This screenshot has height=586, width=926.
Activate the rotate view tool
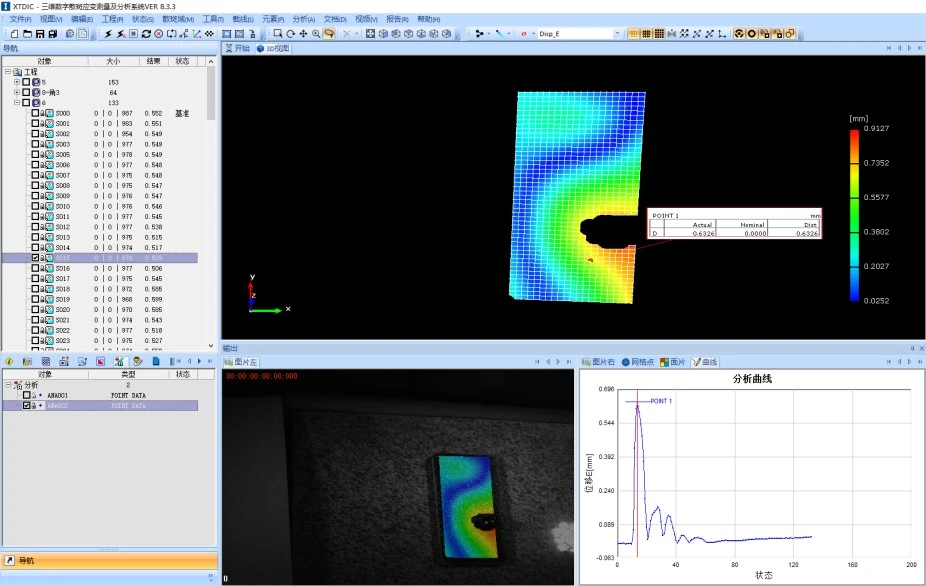pyautogui.click(x=291, y=34)
